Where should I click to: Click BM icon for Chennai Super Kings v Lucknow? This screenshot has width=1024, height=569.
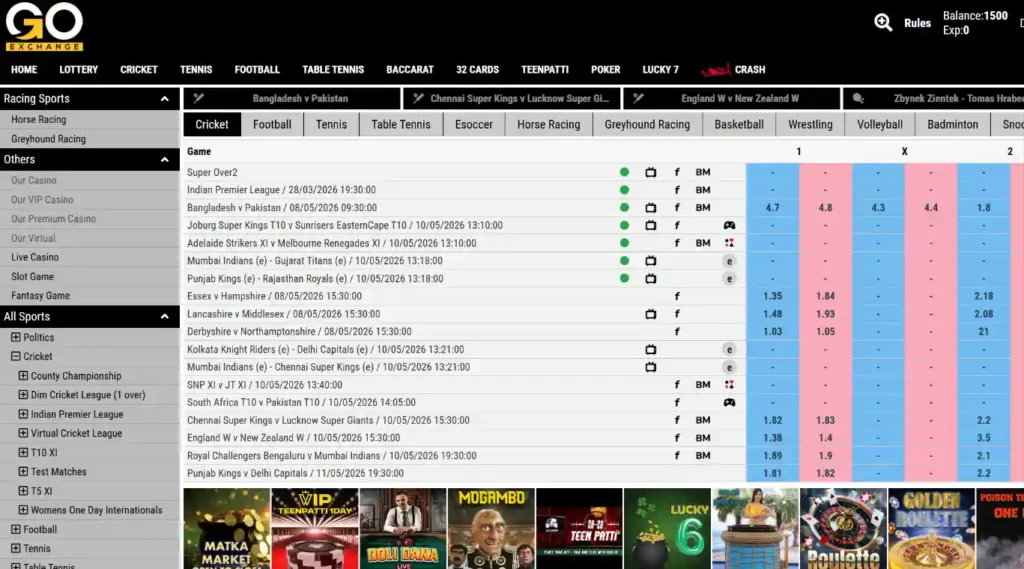[703, 420]
